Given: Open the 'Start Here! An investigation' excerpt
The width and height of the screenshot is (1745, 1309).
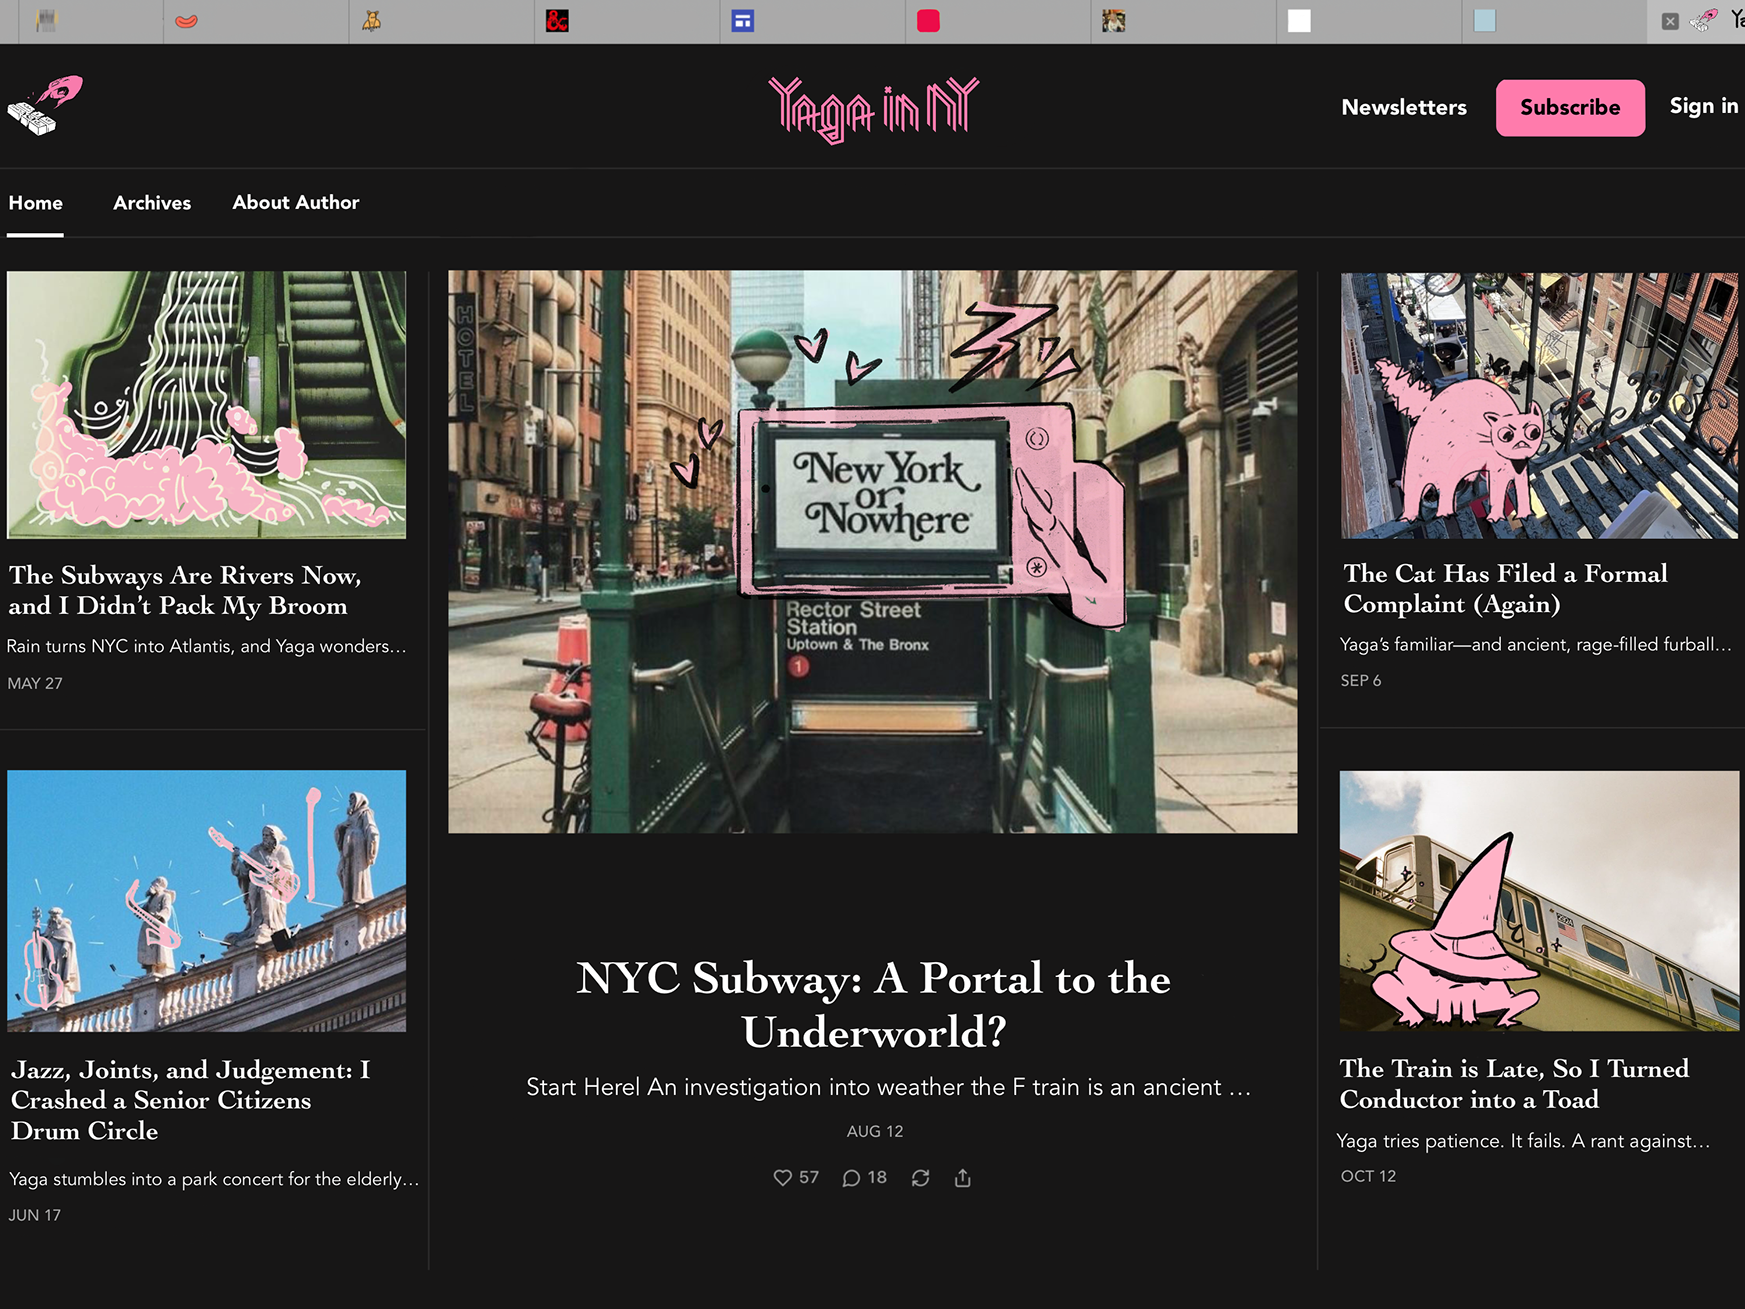Looking at the screenshot, I should 888,1087.
